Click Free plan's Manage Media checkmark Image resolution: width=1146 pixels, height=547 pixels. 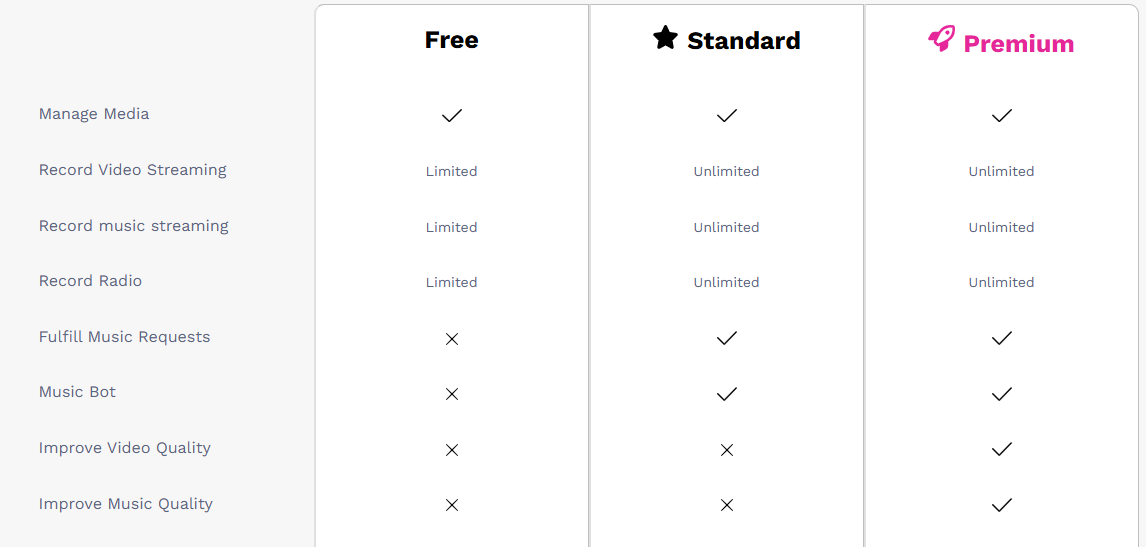pos(452,116)
